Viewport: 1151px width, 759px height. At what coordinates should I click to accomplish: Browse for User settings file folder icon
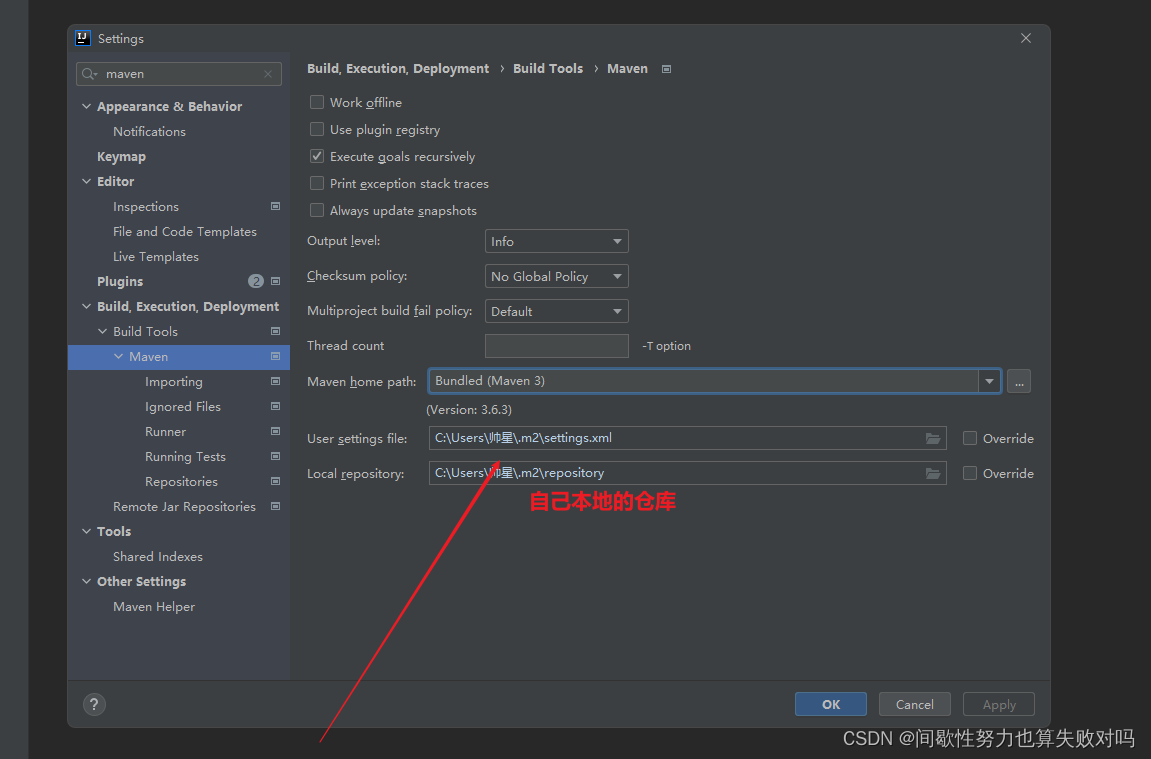pos(933,438)
